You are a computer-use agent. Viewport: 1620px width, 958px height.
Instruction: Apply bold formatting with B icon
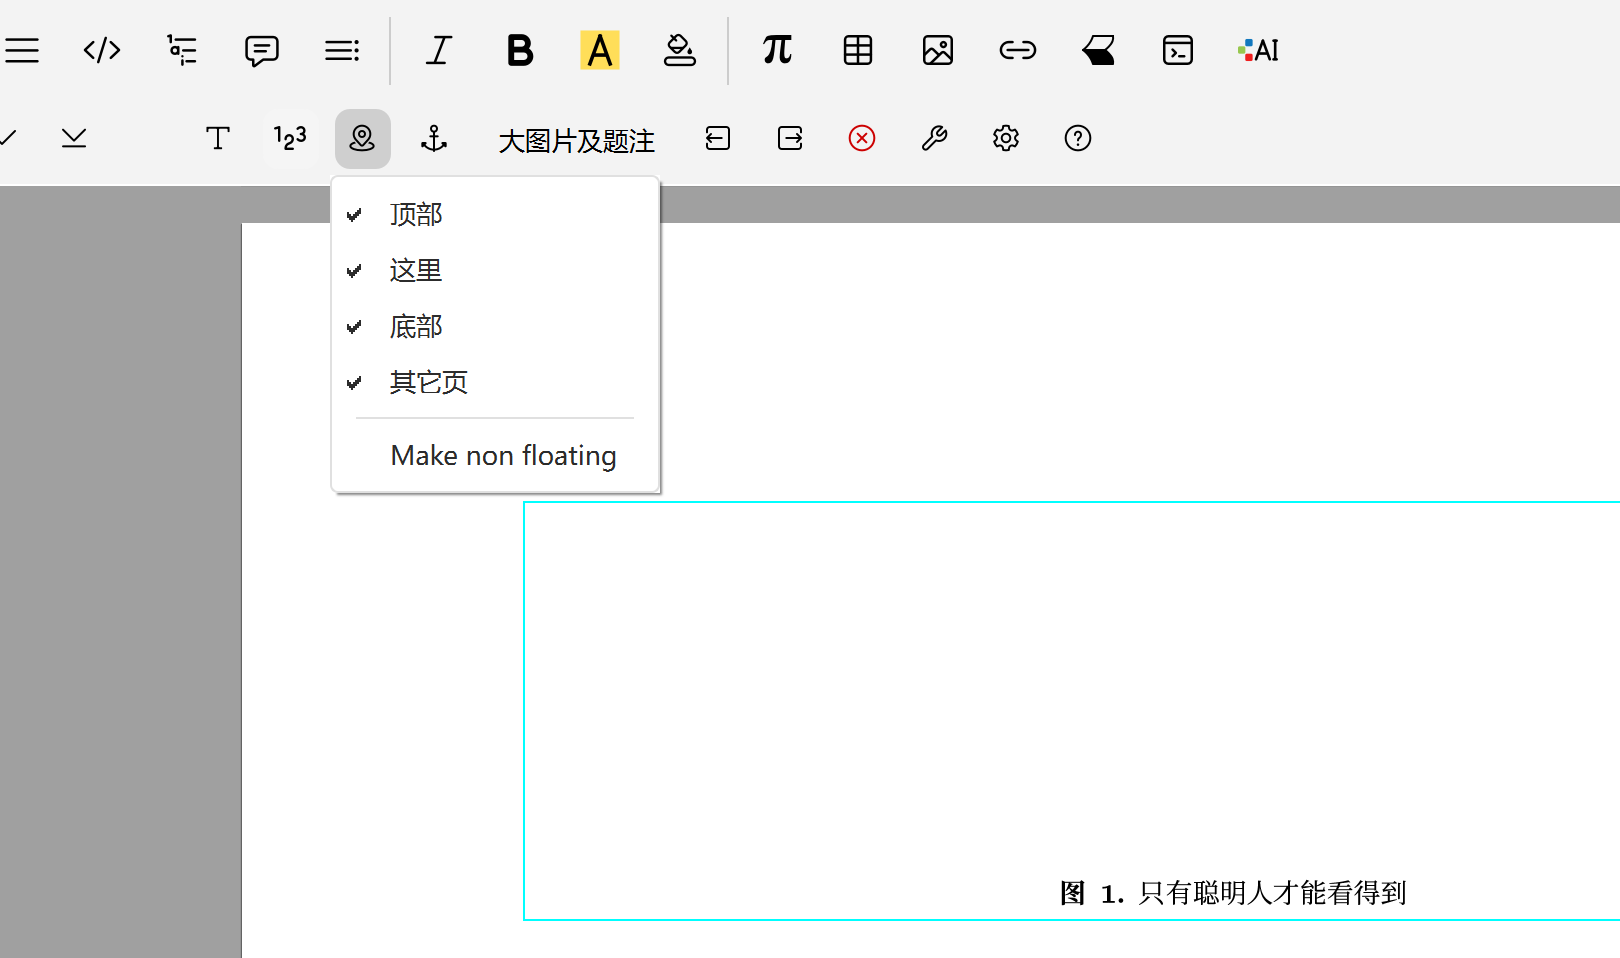(x=520, y=50)
